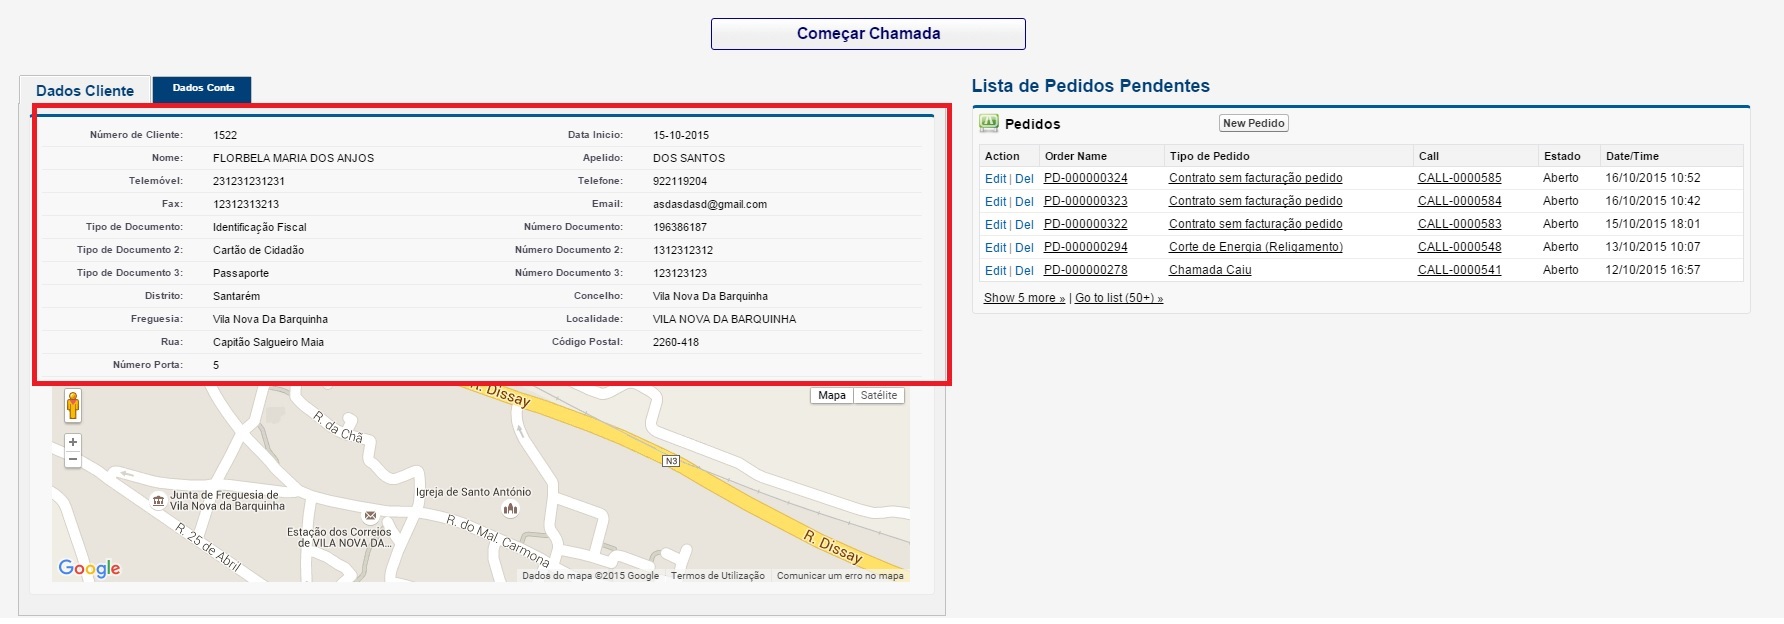Switch map to Mapa view
Viewport: 1784px width, 624px height.
(x=831, y=396)
